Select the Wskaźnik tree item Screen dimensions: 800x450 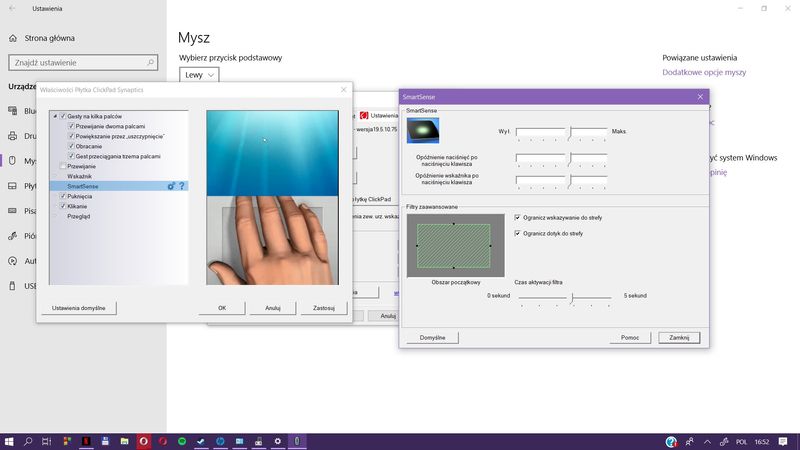point(80,176)
